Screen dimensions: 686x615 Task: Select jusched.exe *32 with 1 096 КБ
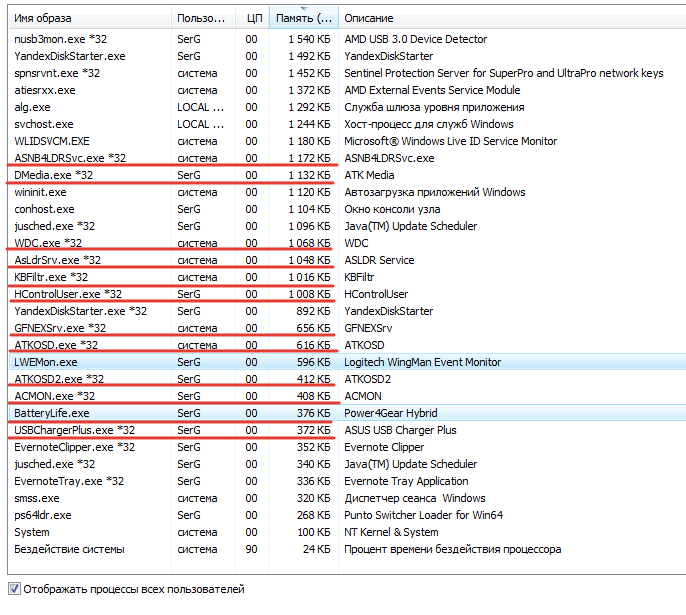[54, 226]
